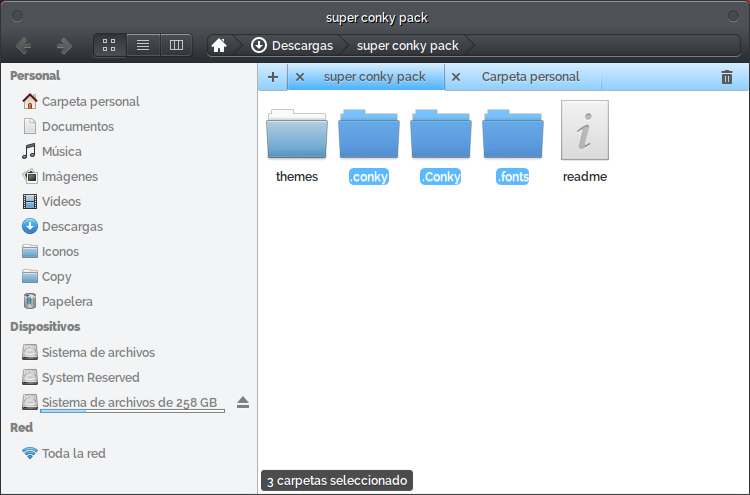Go forward using the right arrow button
The image size is (750, 495).
point(64,45)
